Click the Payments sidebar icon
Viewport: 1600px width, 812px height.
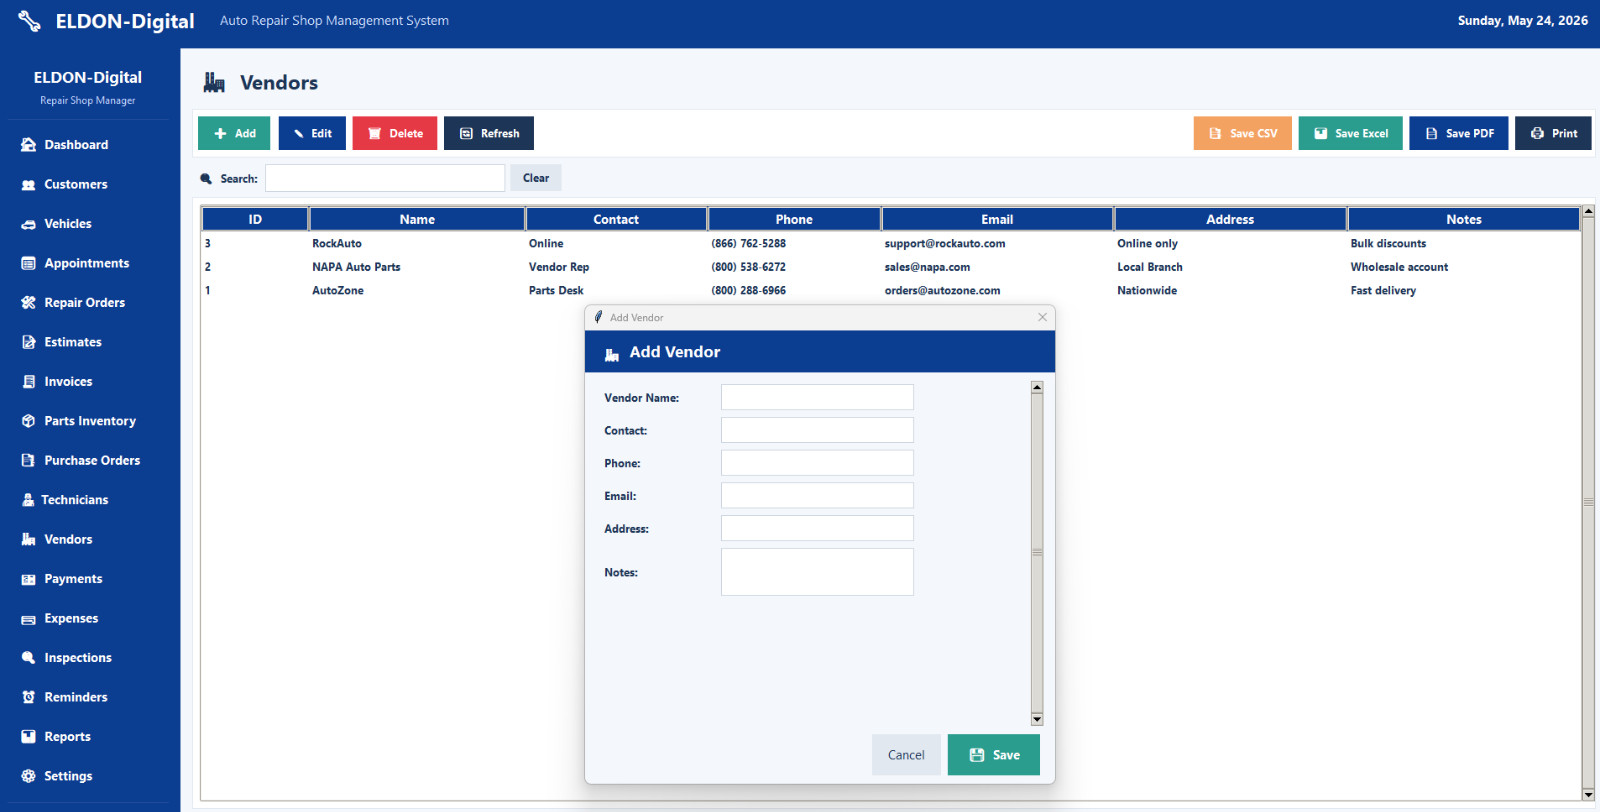[x=28, y=579]
